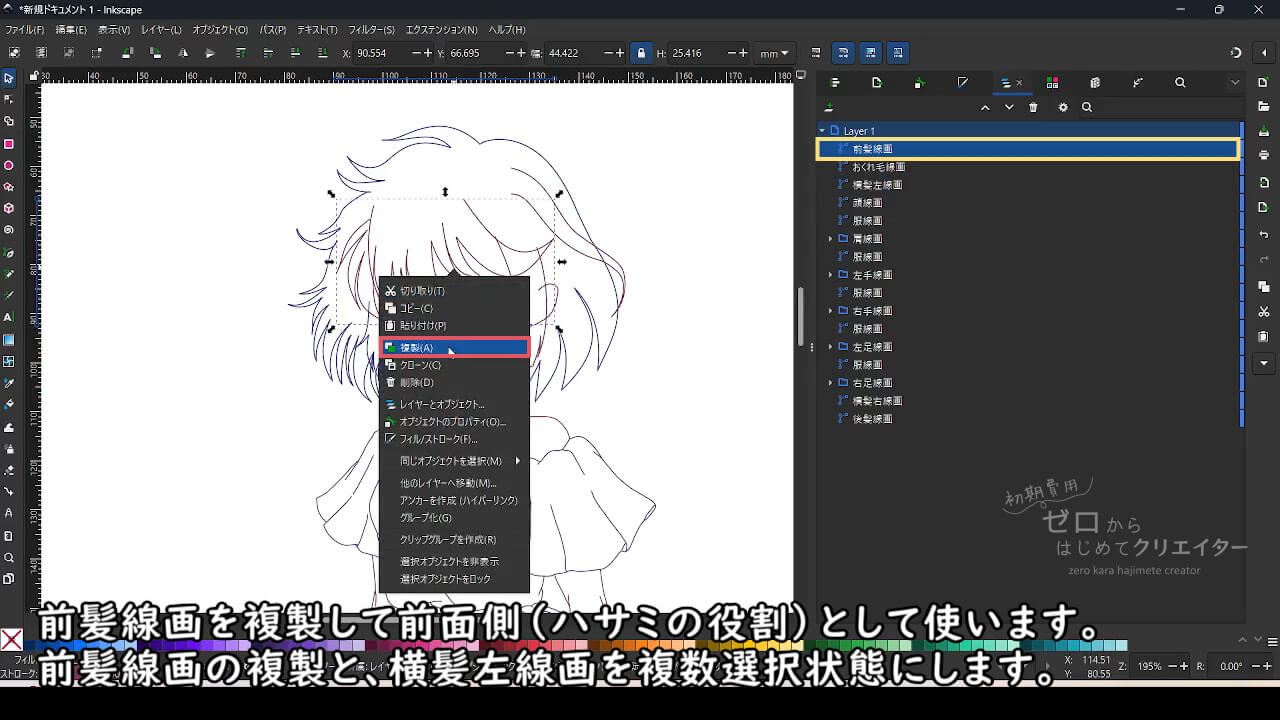Raise the selected layer with the up arrow
Image resolution: width=1280 pixels, height=720 pixels.
[985, 107]
